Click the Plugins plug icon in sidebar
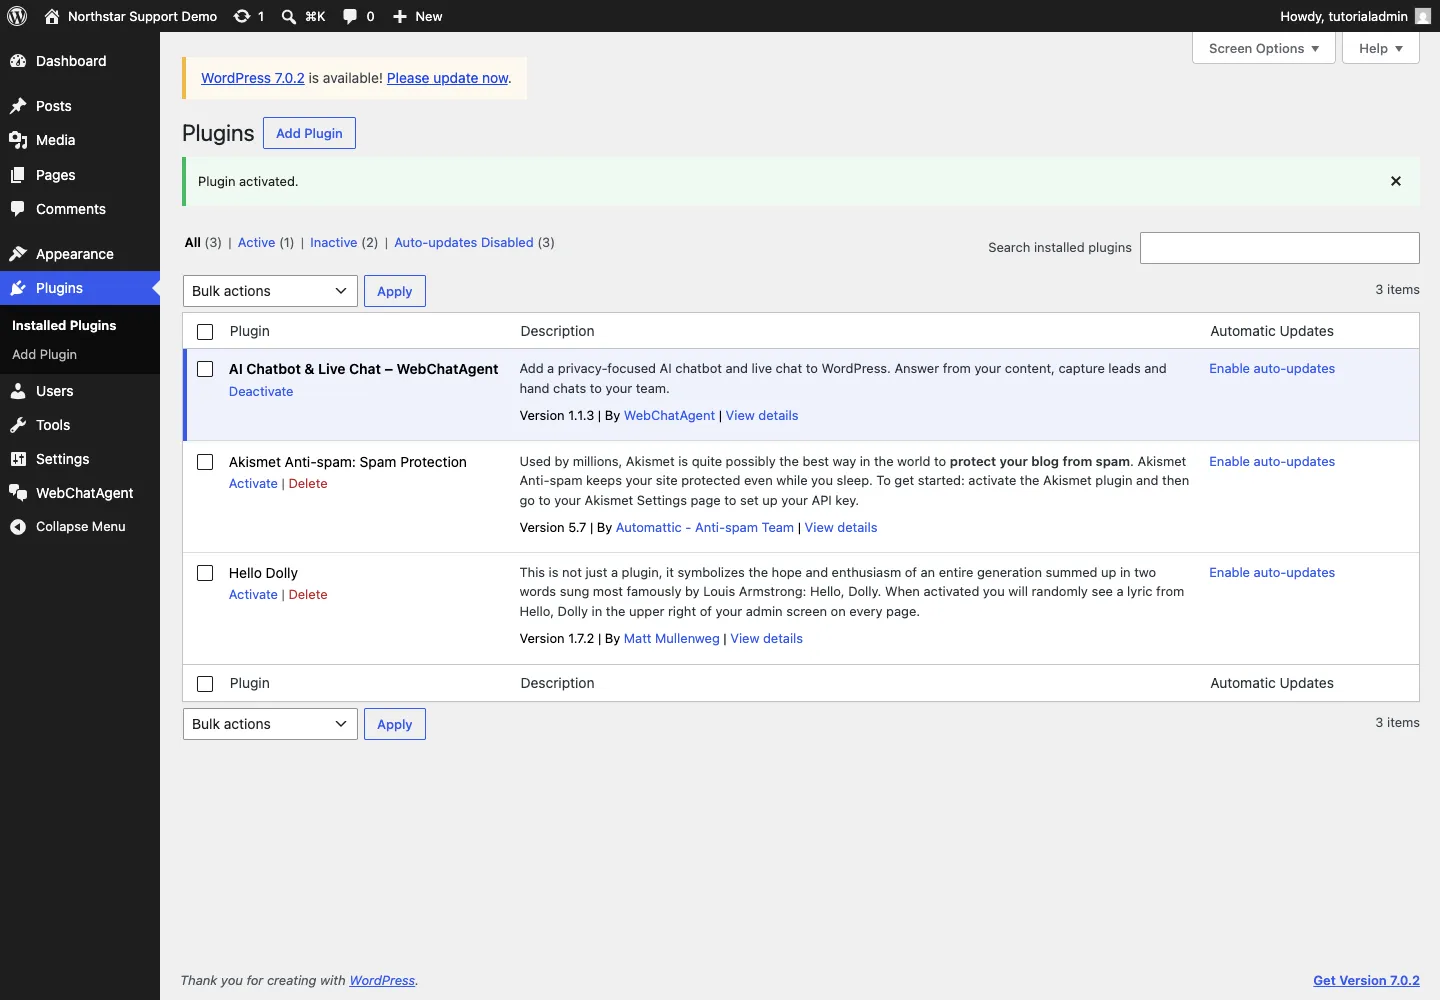 tap(18, 288)
